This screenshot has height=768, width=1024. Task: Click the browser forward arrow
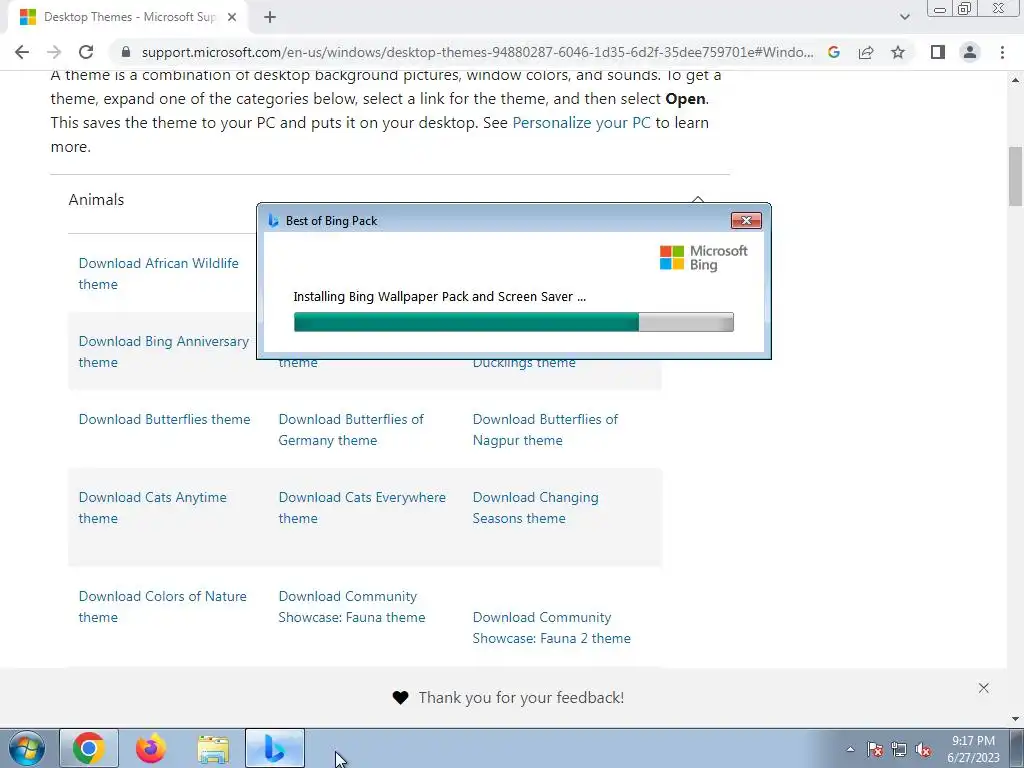[54, 52]
